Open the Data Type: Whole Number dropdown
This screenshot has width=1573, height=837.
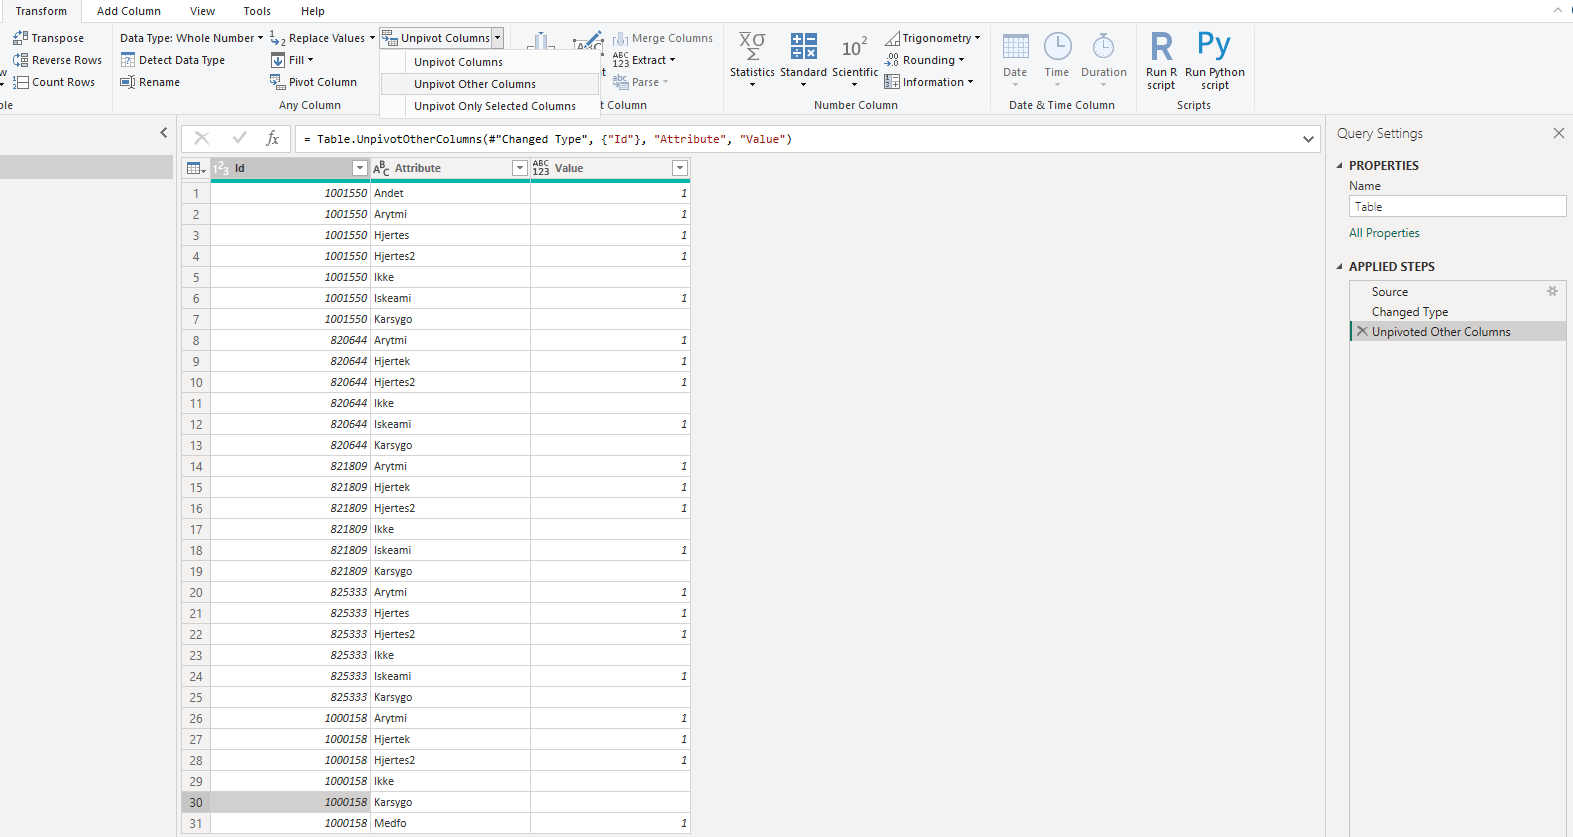pyautogui.click(x=191, y=38)
